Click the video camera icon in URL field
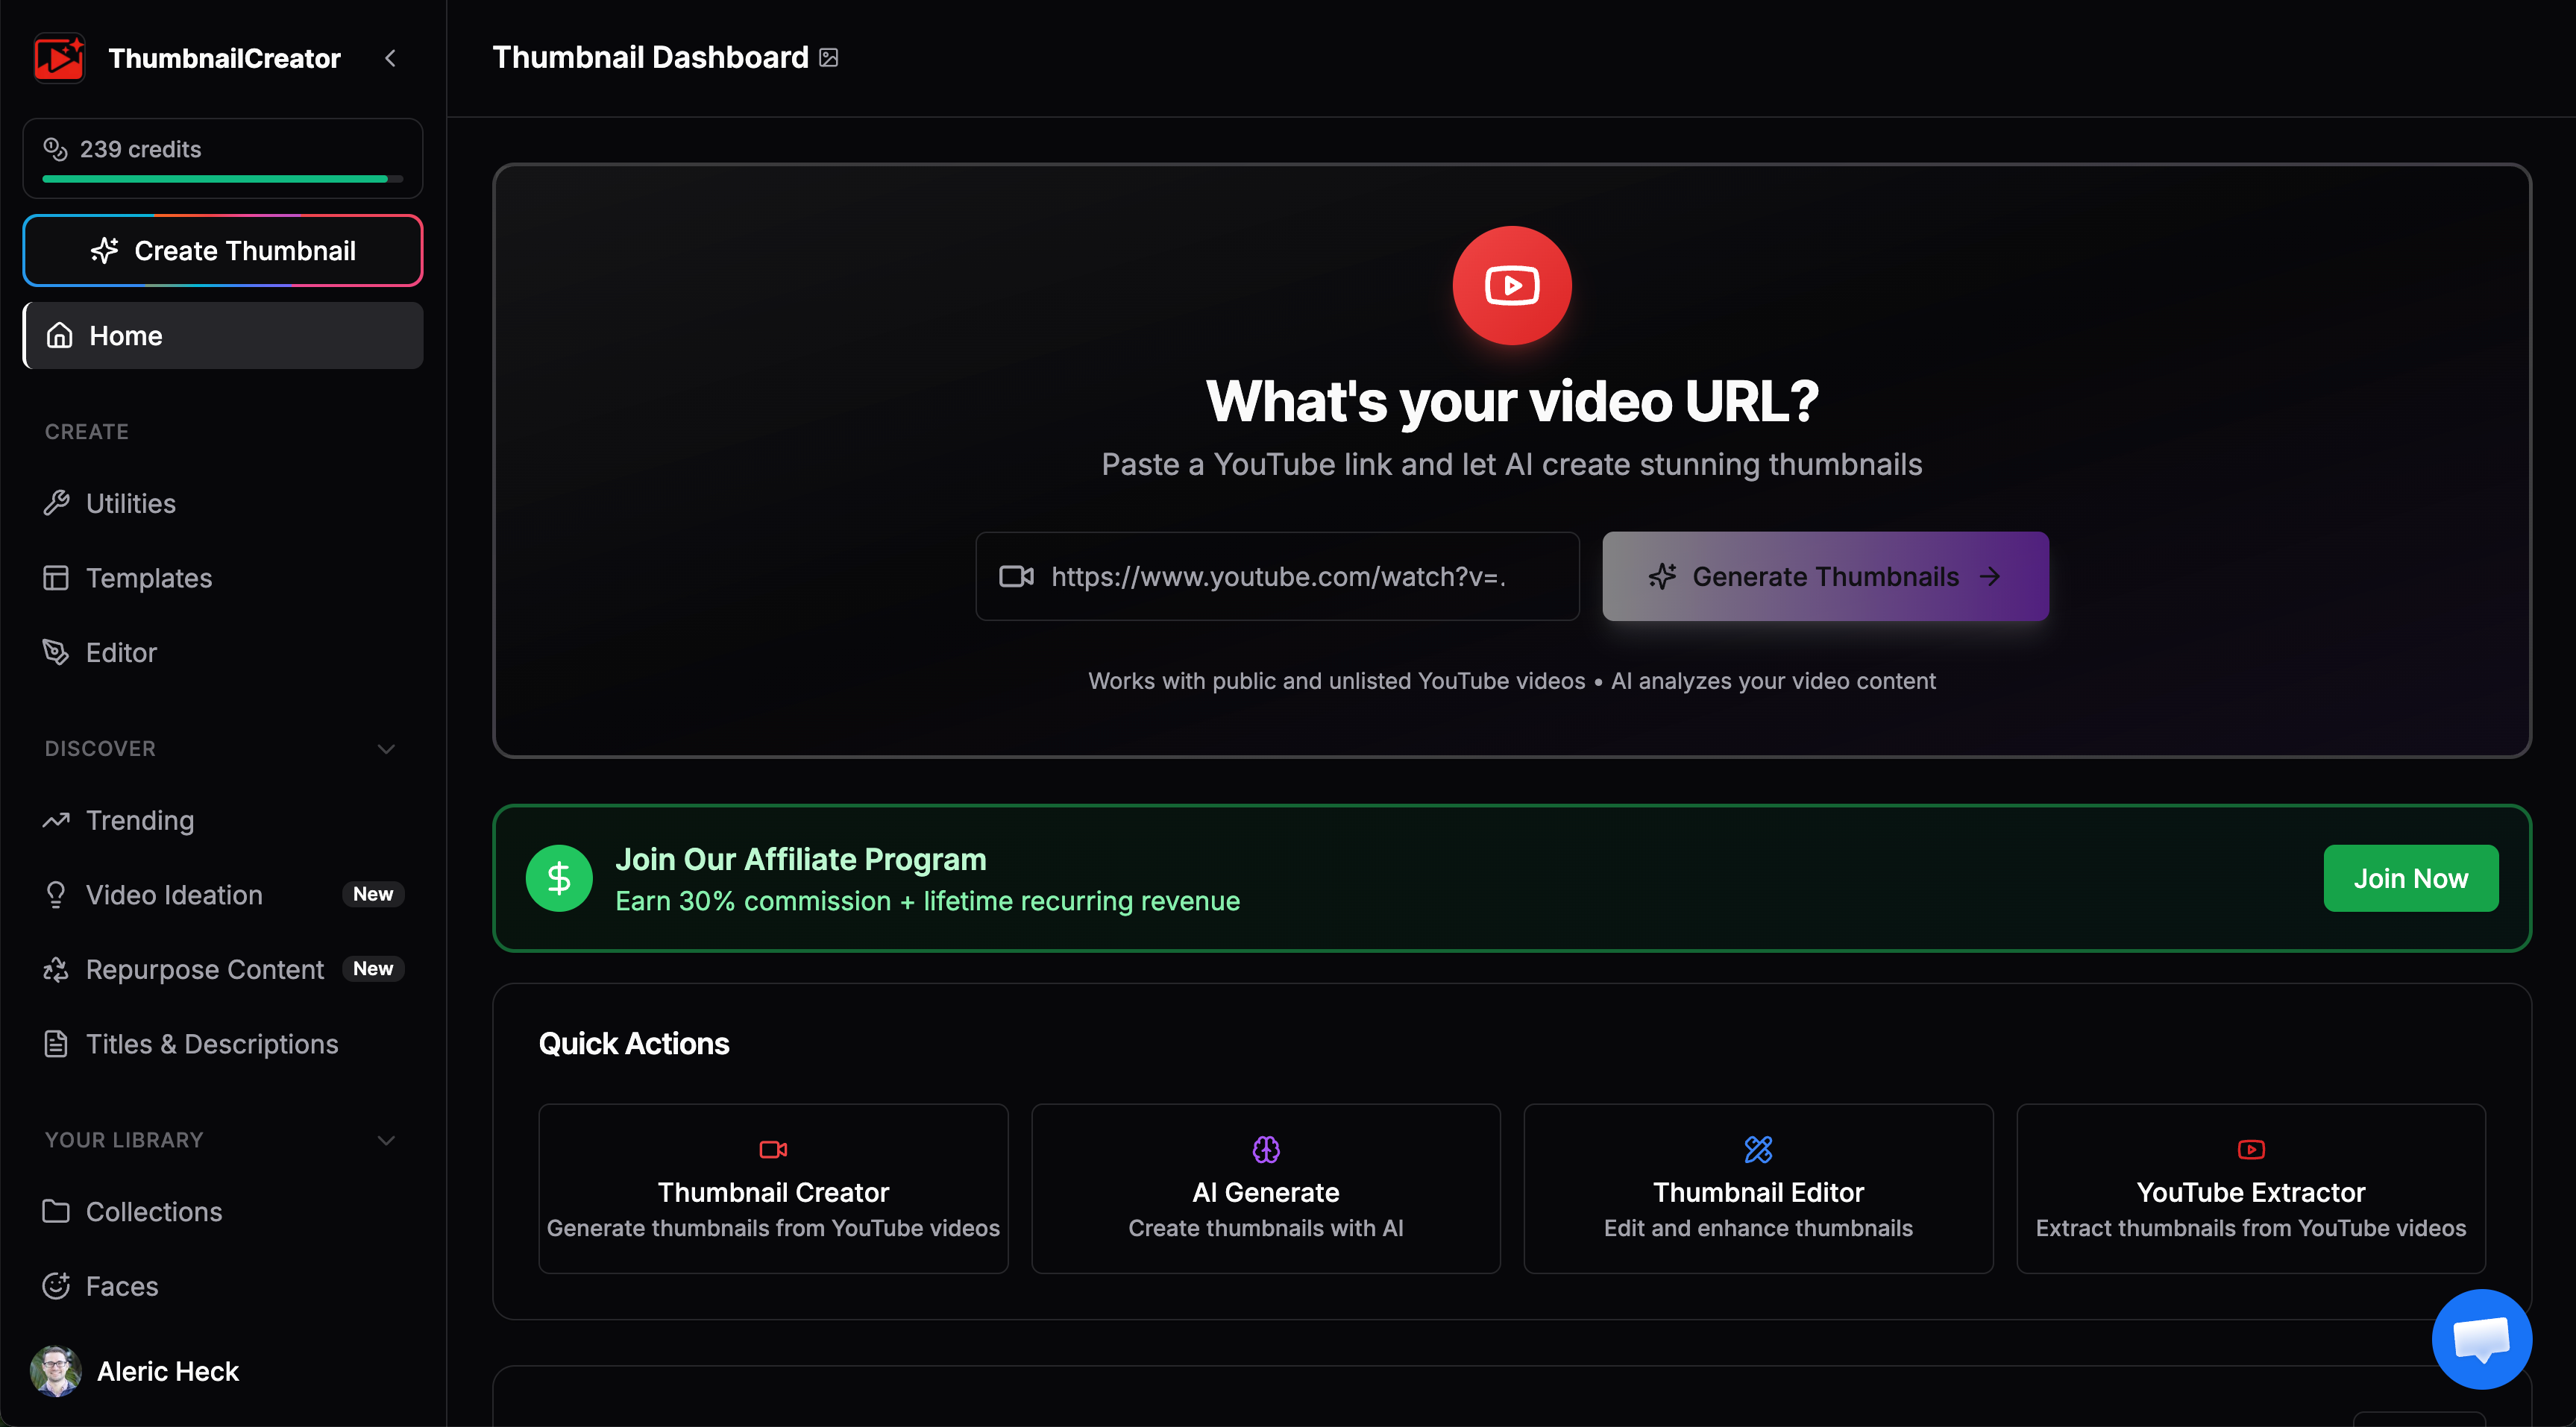This screenshot has height=1427, width=2576. pyautogui.click(x=1016, y=577)
